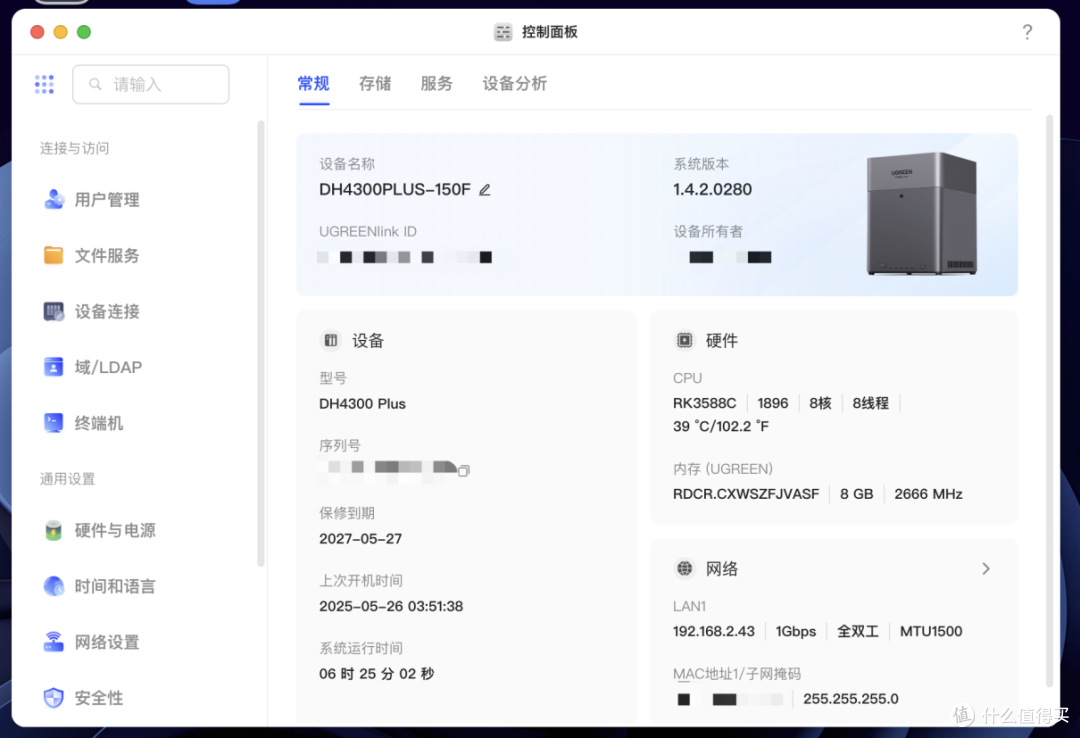Switch to the 存储 tab

pos(375,83)
